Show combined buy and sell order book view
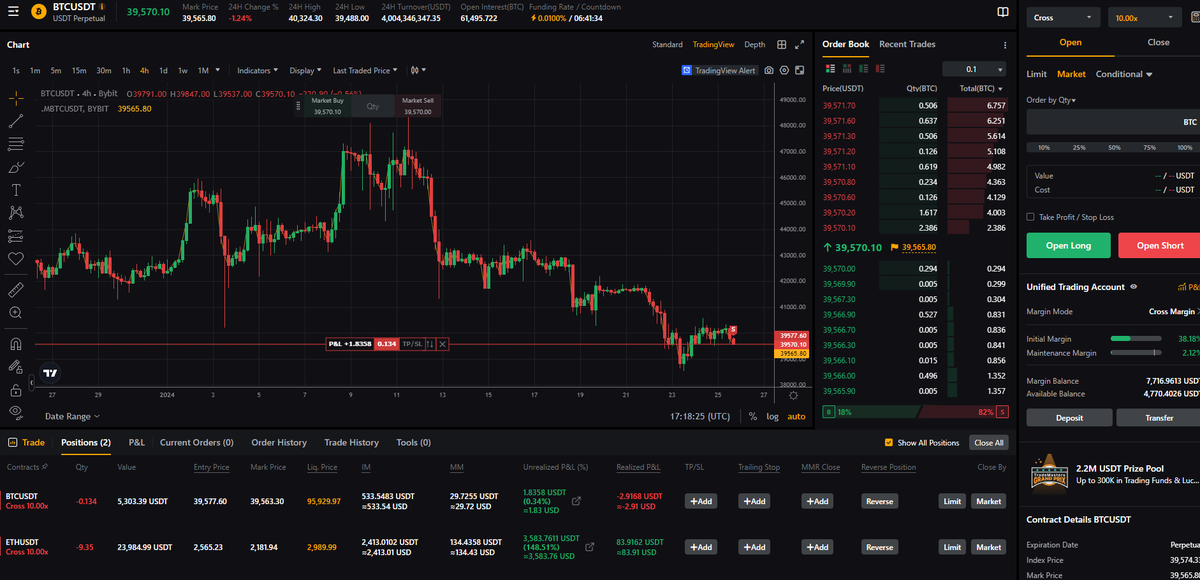This screenshot has height=580, width=1200. click(x=829, y=69)
